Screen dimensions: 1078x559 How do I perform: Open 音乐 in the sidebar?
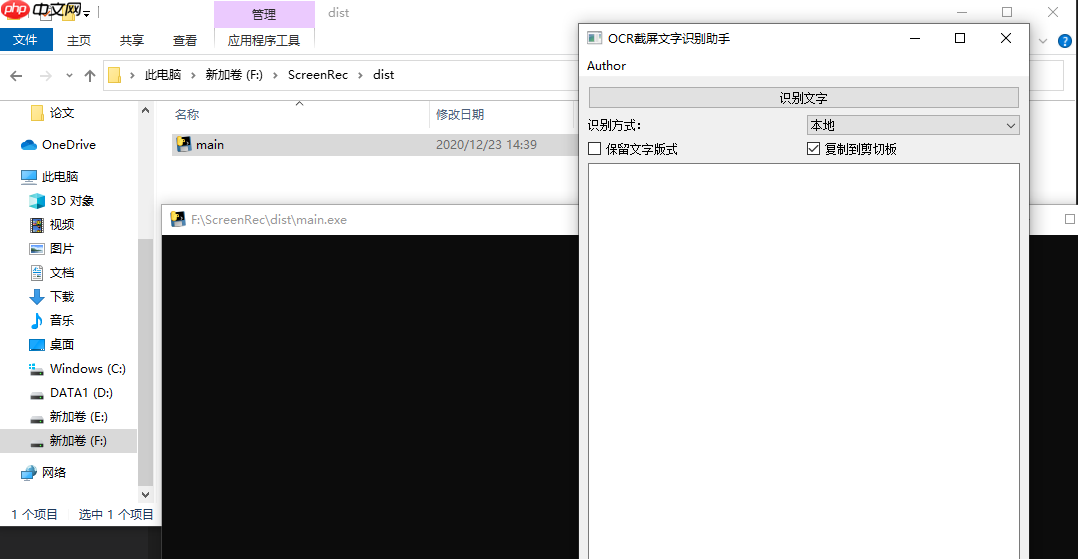pyautogui.click(x=62, y=320)
